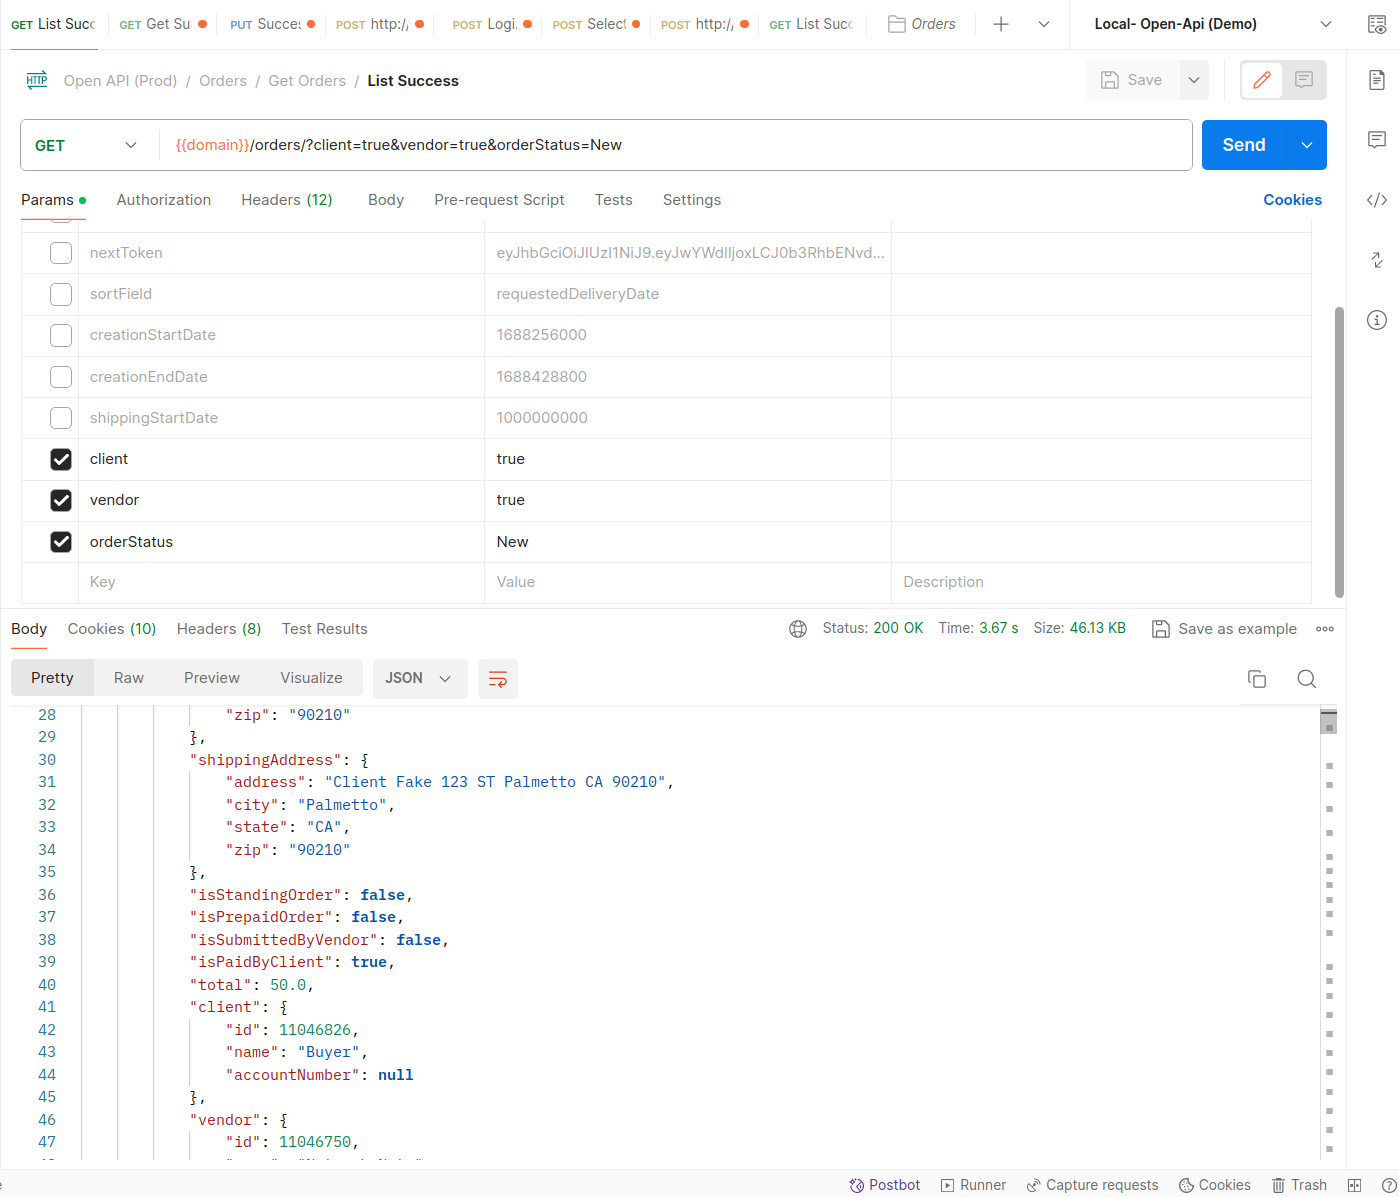Enable the sortField parameter
This screenshot has width=1399, height=1197.
click(61, 294)
